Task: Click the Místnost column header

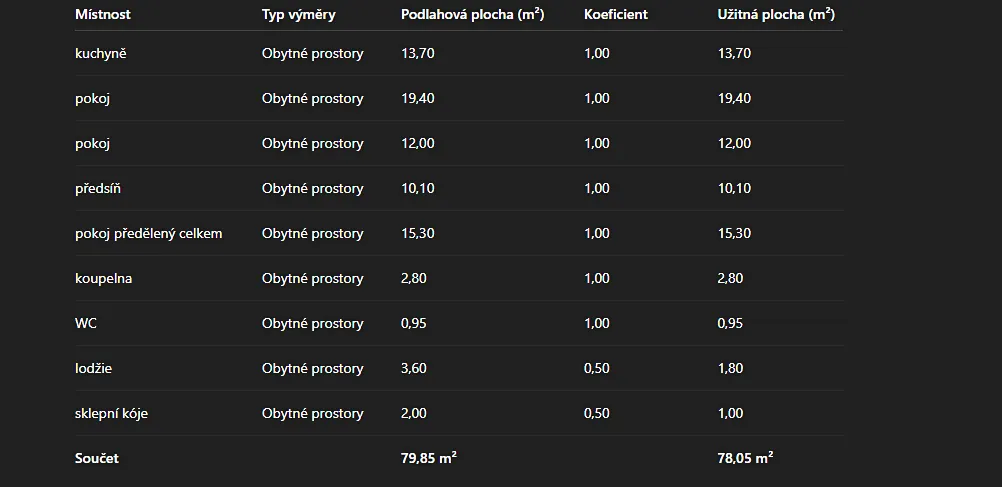Action: point(103,15)
